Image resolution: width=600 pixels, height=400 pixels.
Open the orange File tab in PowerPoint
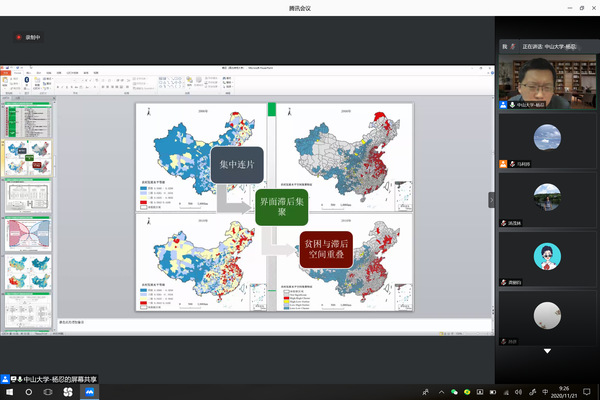pyautogui.click(x=6, y=72)
